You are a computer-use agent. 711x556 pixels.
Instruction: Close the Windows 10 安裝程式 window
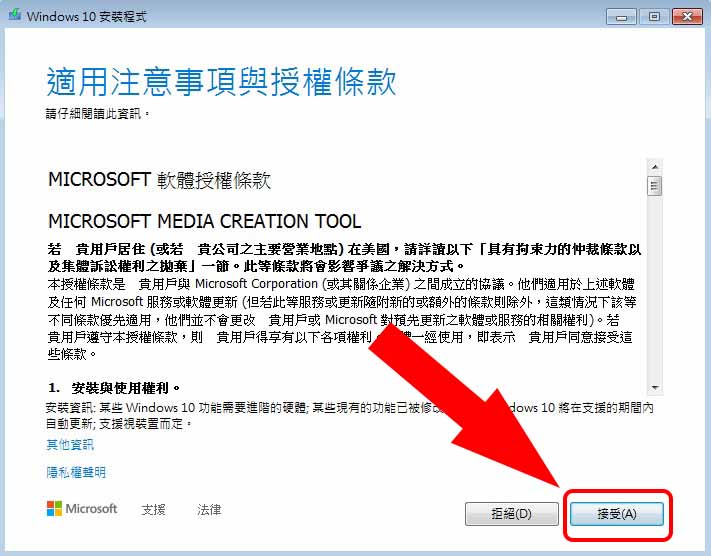[x=687, y=17]
